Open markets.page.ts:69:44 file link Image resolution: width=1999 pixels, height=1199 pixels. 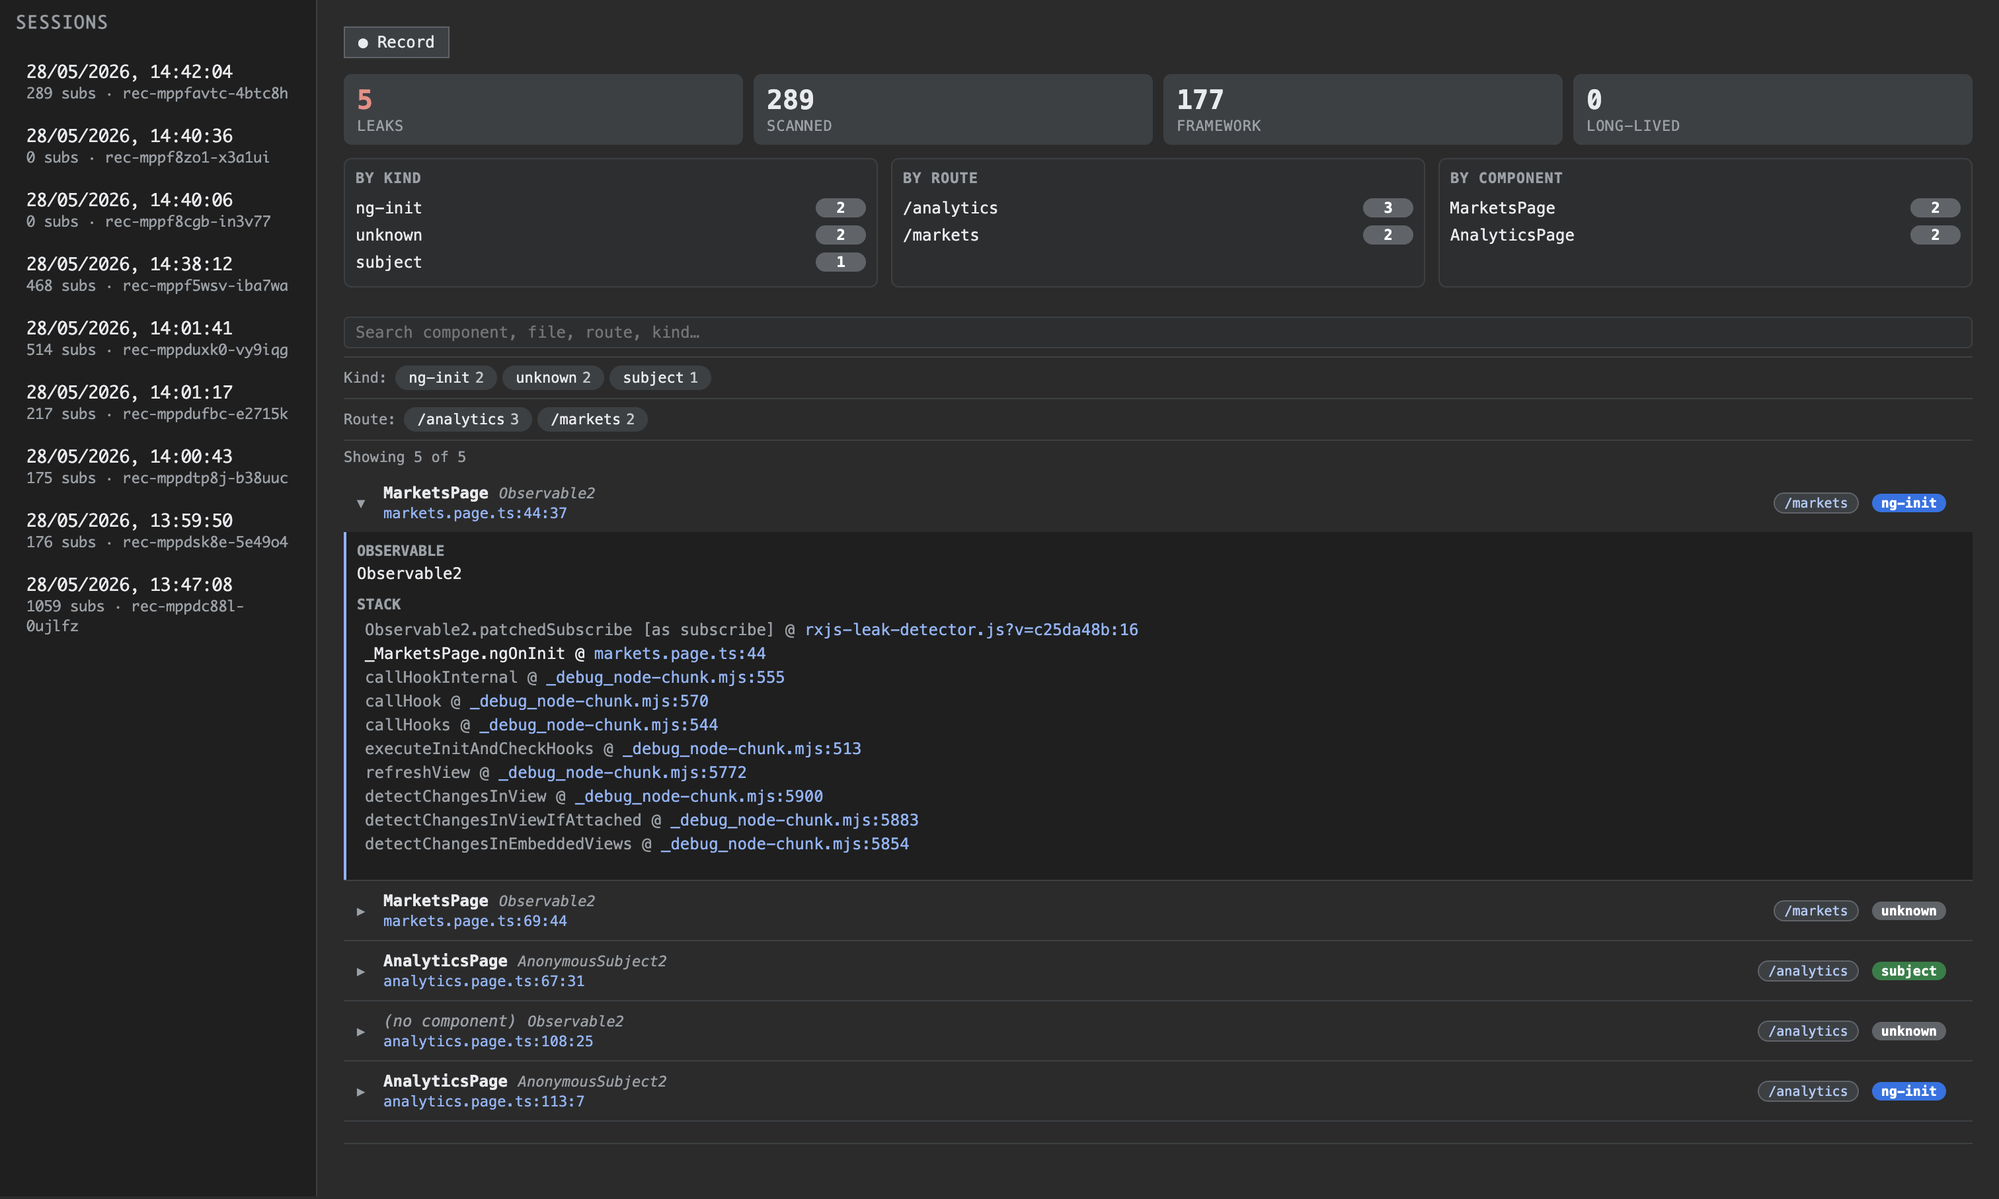475,922
